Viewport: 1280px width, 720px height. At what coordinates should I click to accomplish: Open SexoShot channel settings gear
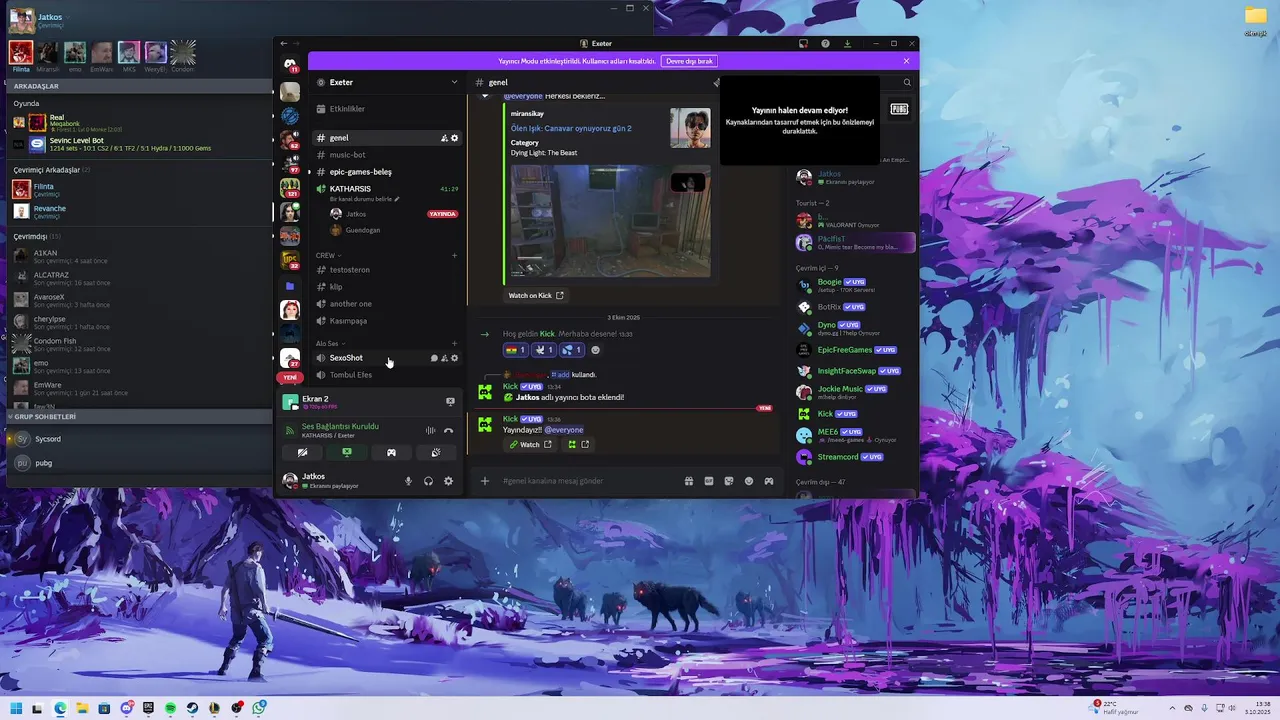(x=455, y=358)
